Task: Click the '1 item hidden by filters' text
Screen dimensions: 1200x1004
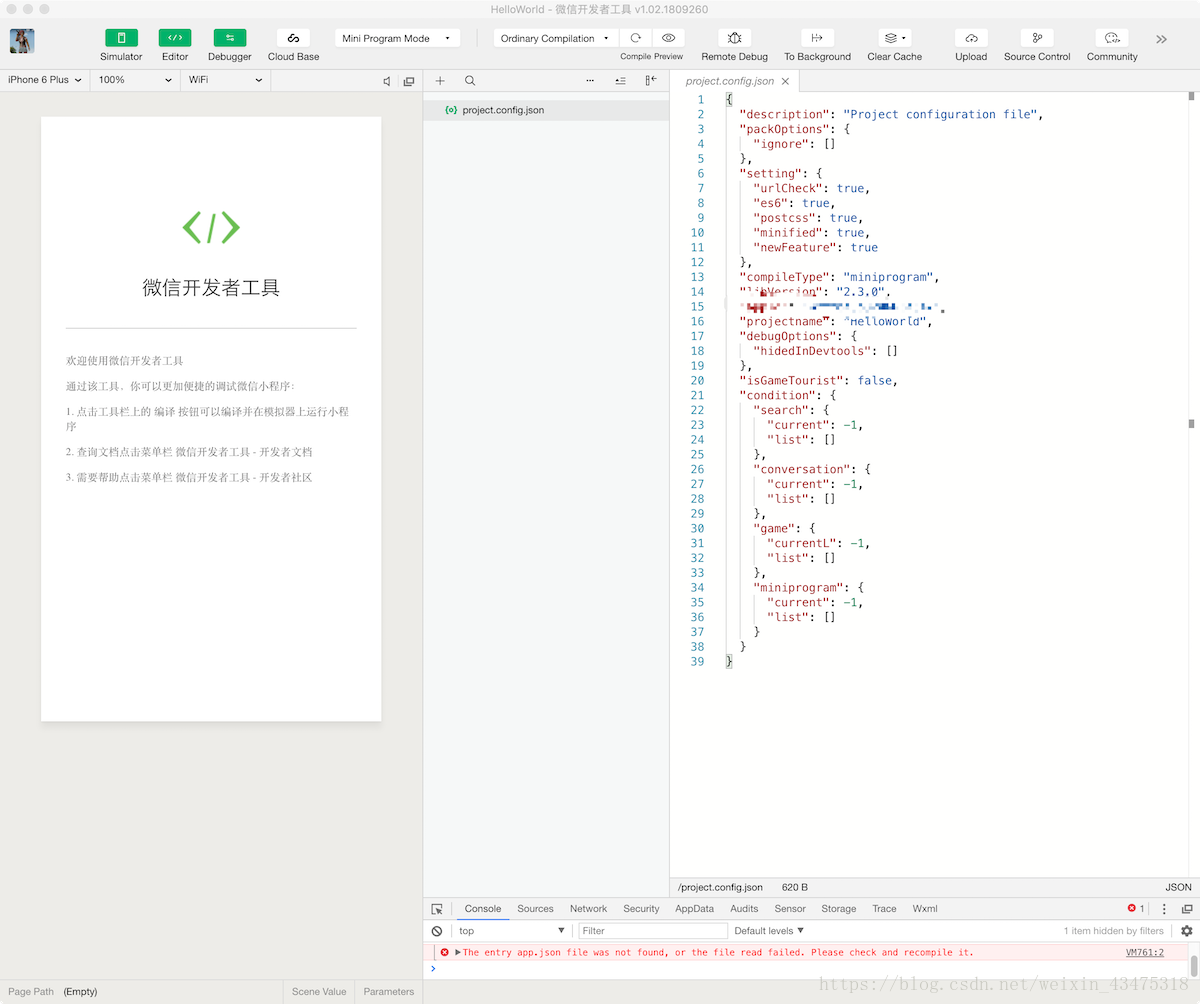Action: pyautogui.click(x=1114, y=931)
